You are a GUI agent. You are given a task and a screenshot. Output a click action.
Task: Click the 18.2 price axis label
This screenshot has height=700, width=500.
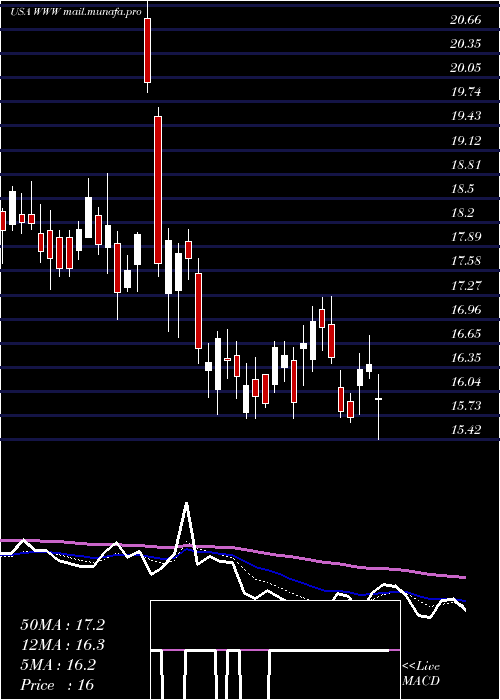click(x=462, y=213)
